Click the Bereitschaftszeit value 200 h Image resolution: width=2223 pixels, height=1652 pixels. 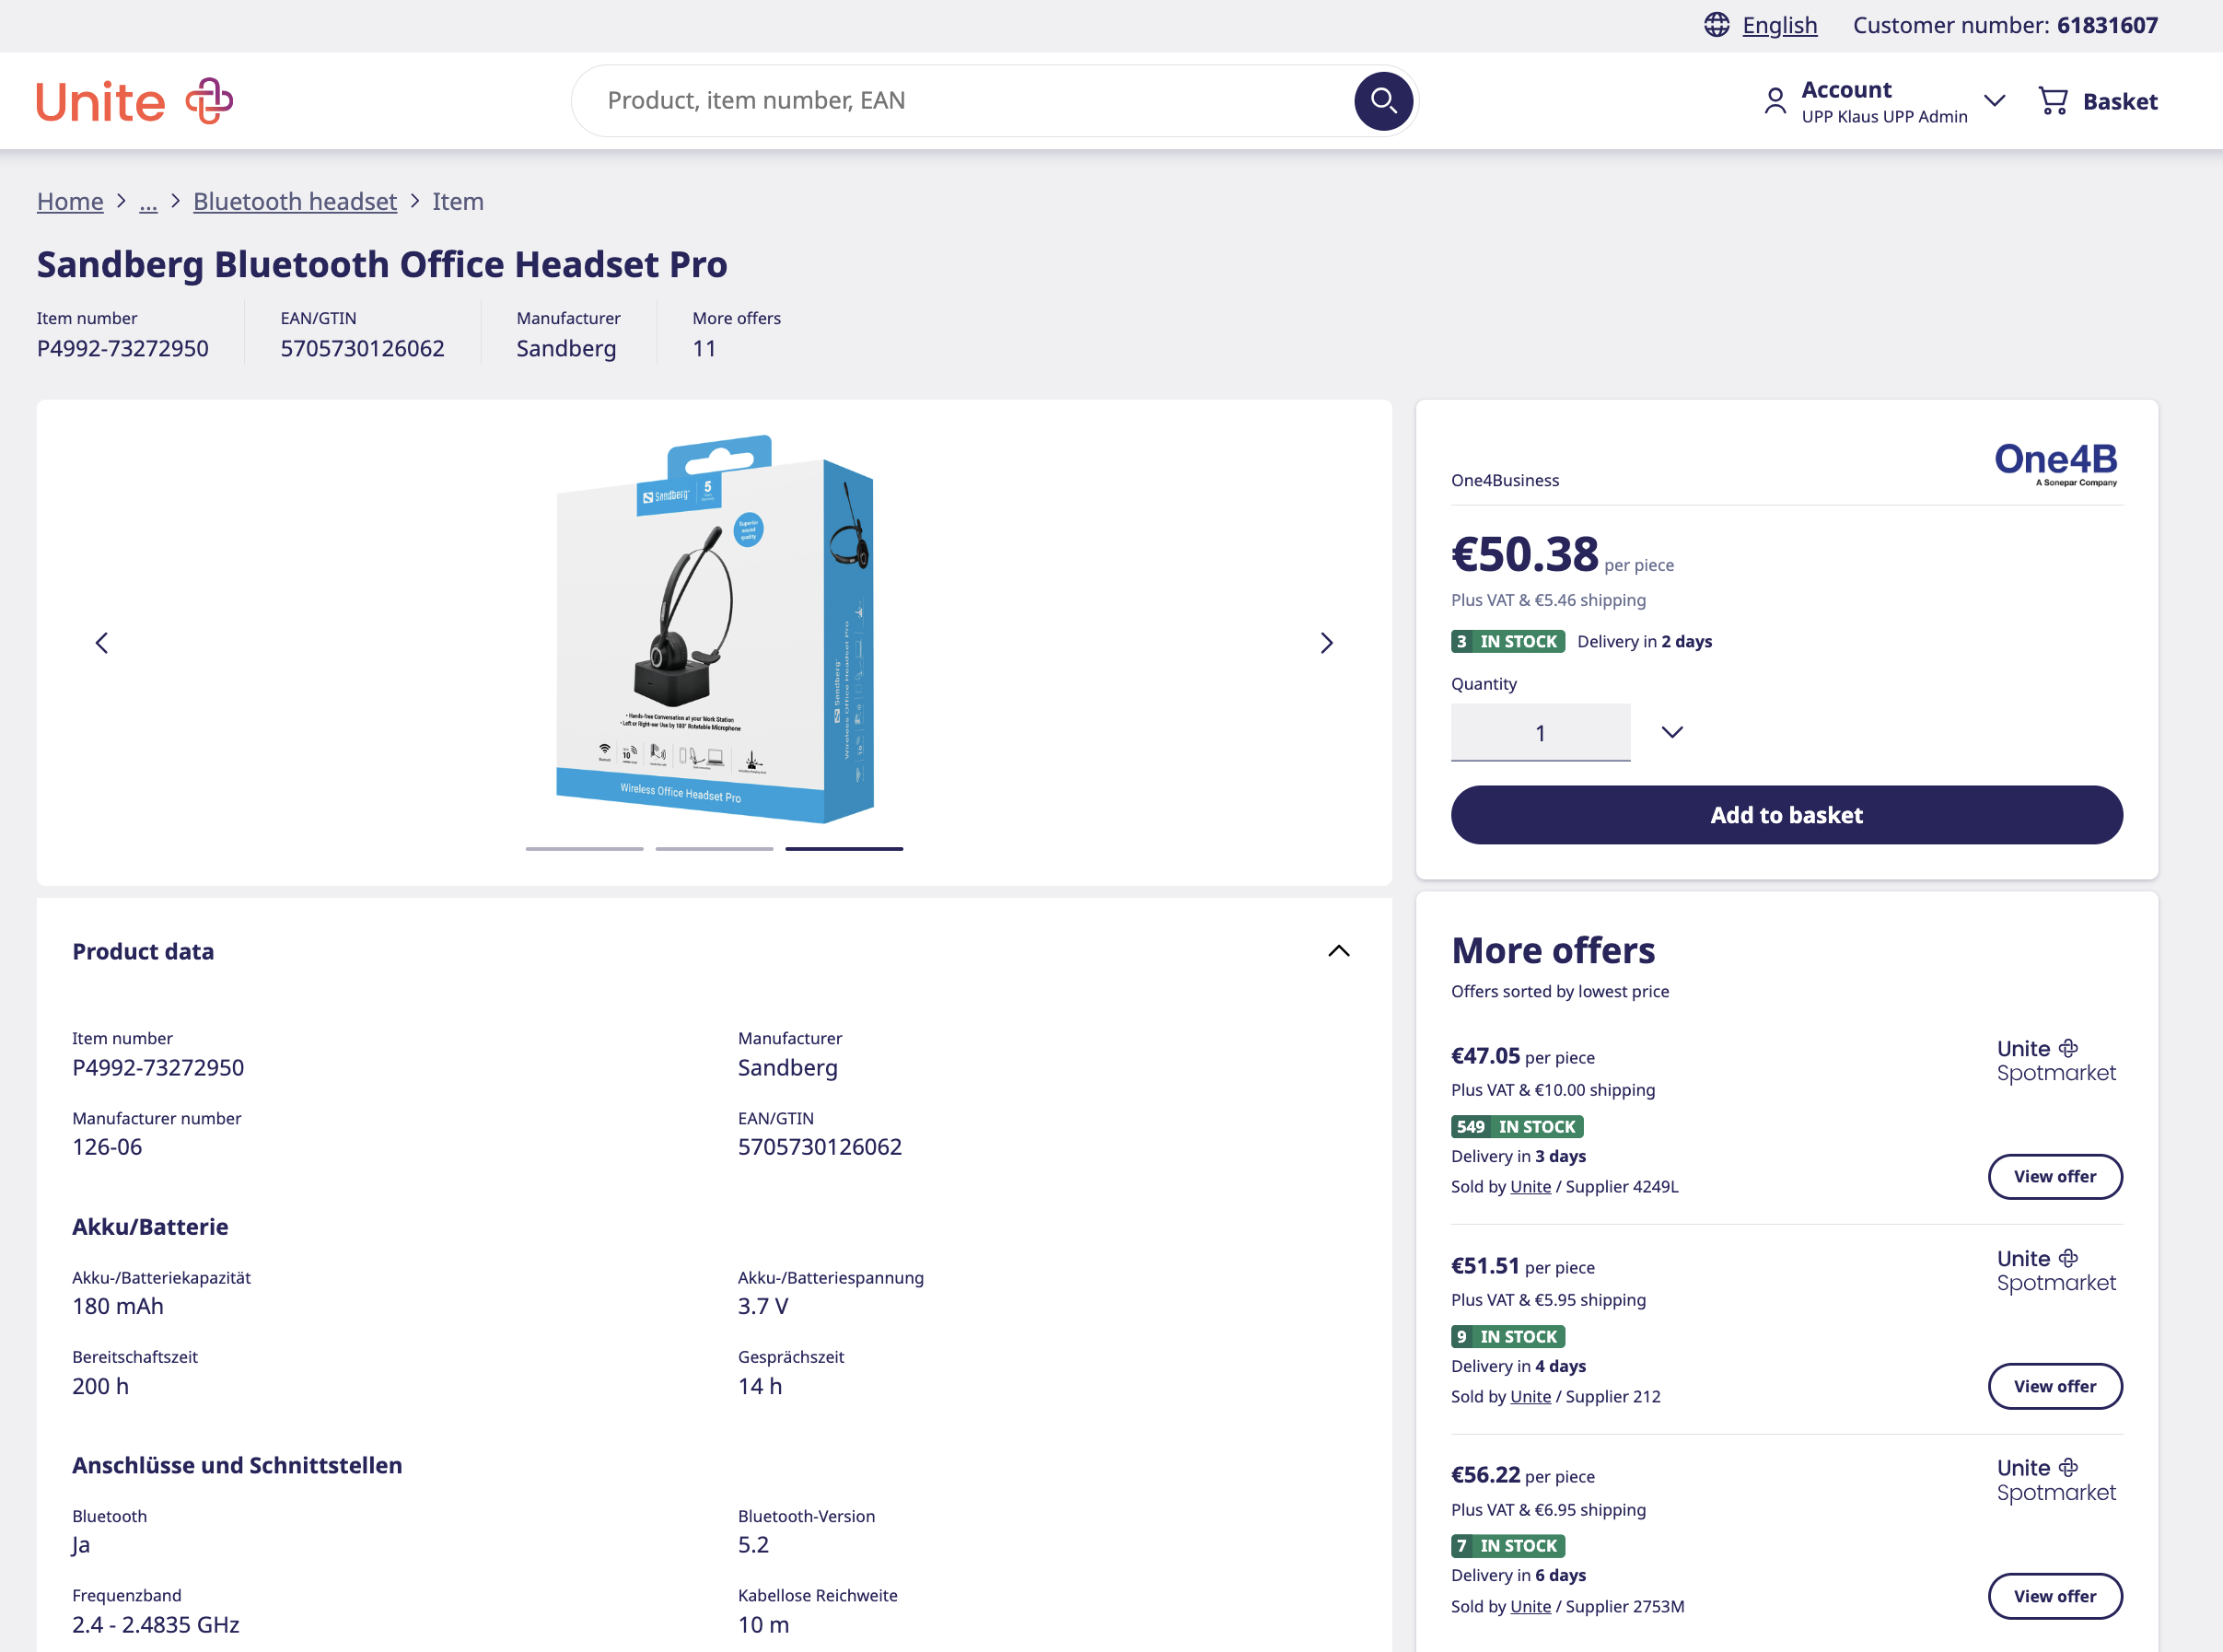[x=100, y=1387]
